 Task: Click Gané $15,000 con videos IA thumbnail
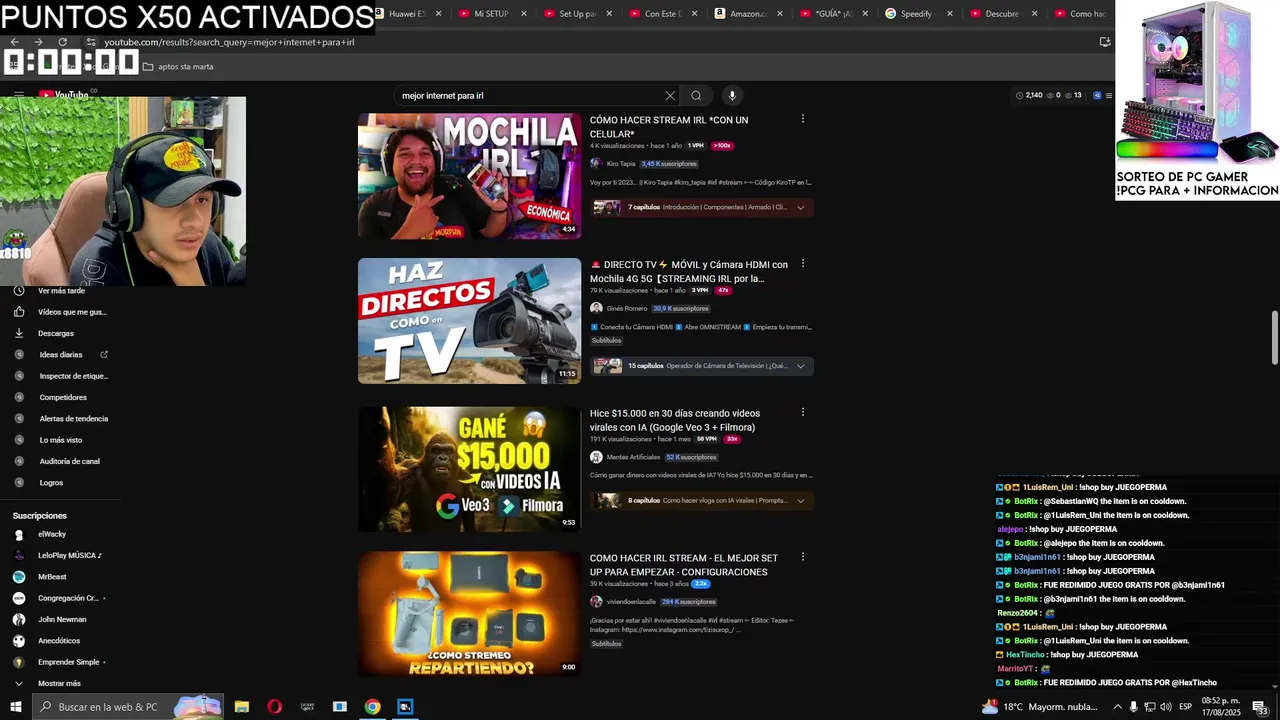(x=469, y=469)
